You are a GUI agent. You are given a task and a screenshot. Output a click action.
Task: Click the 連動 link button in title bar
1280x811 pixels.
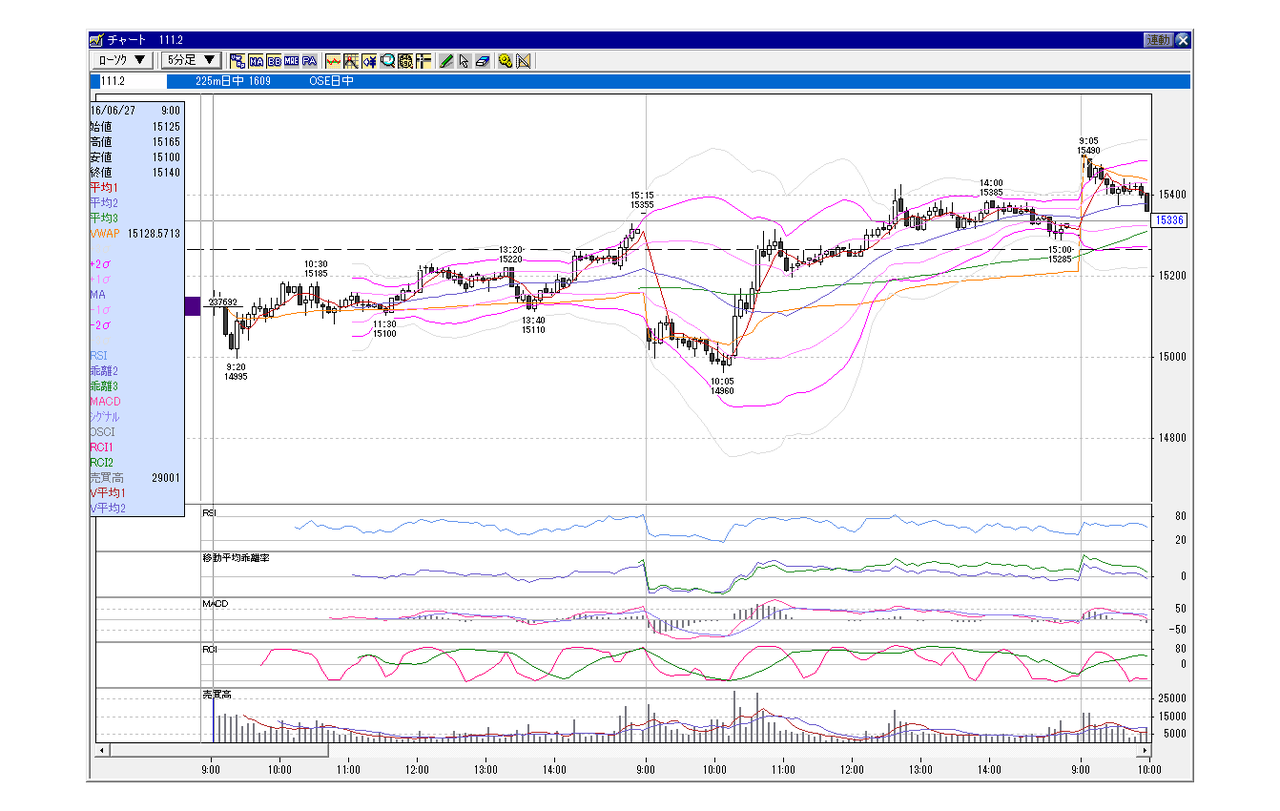coord(1158,40)
